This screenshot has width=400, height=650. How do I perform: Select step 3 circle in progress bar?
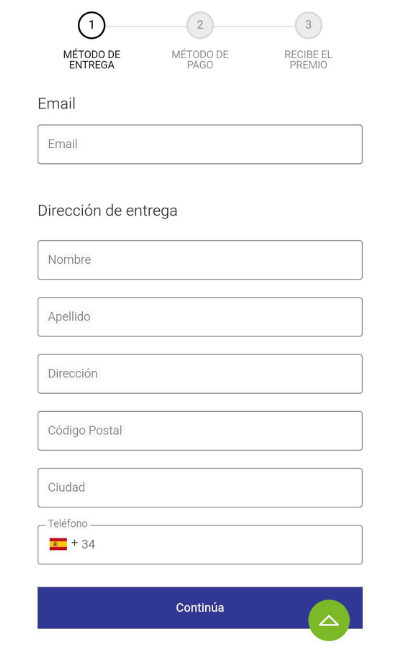[x=308, y=25]
